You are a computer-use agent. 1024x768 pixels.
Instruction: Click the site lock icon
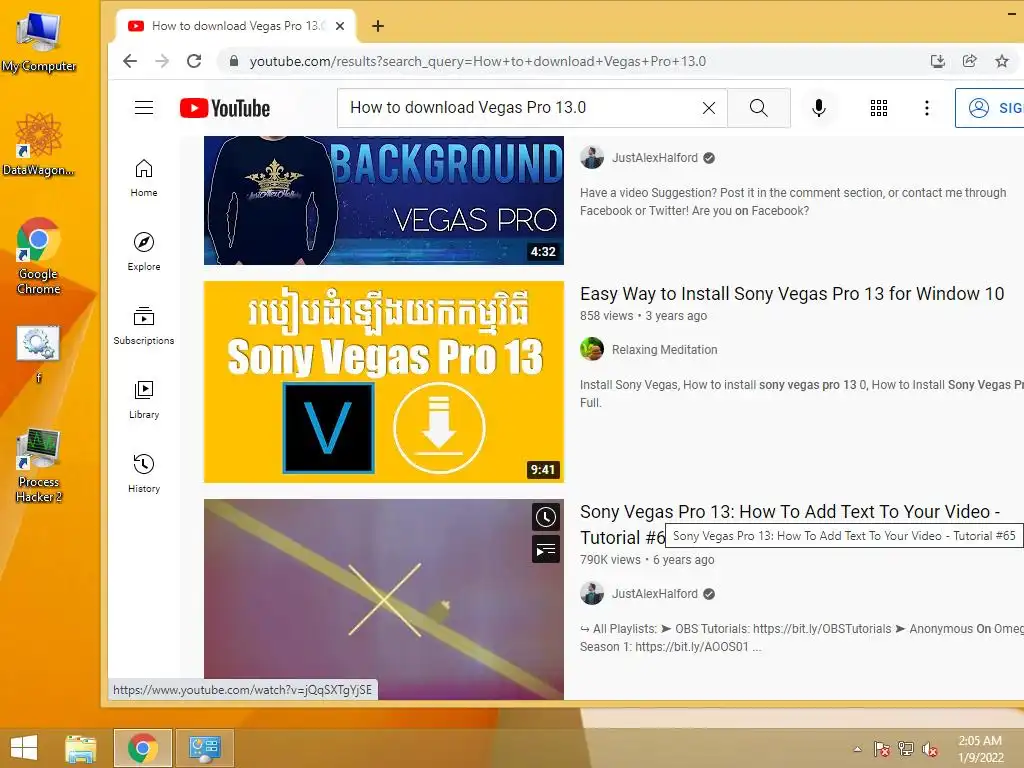click(233, 61)
